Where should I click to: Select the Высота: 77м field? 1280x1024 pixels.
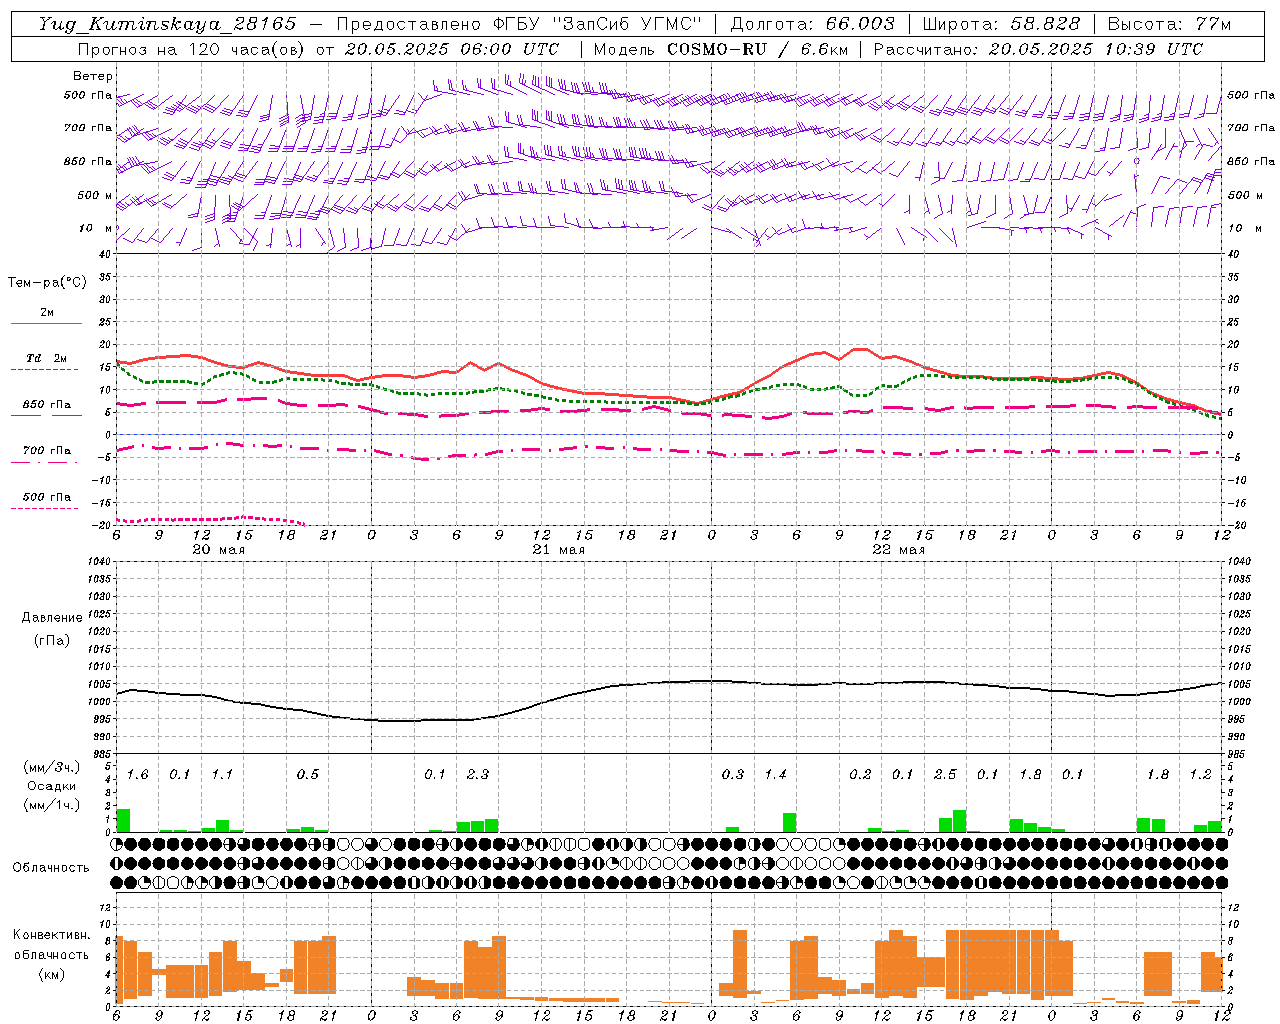point(1169,24)
